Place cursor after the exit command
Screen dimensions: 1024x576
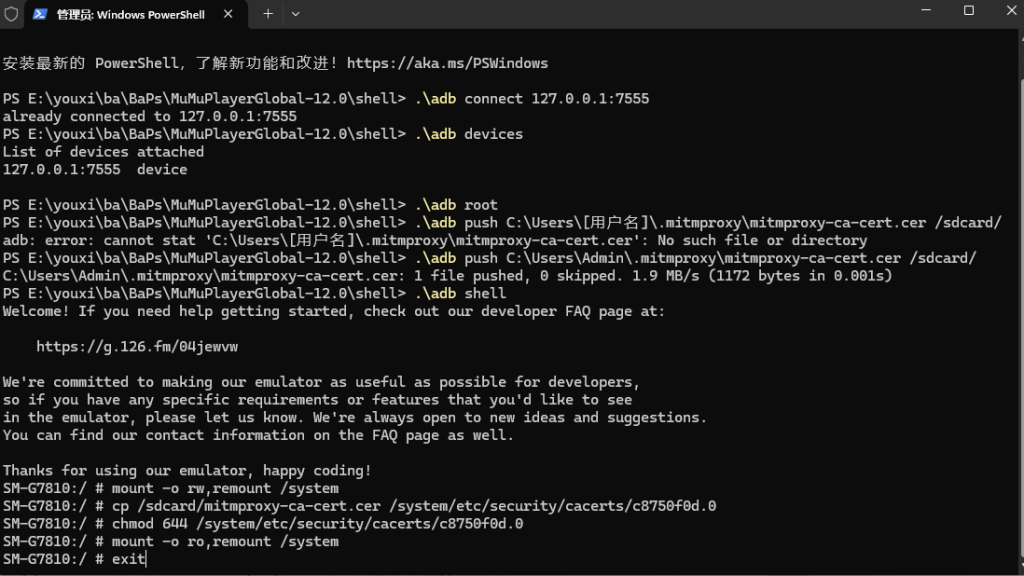tap(146, 559)
